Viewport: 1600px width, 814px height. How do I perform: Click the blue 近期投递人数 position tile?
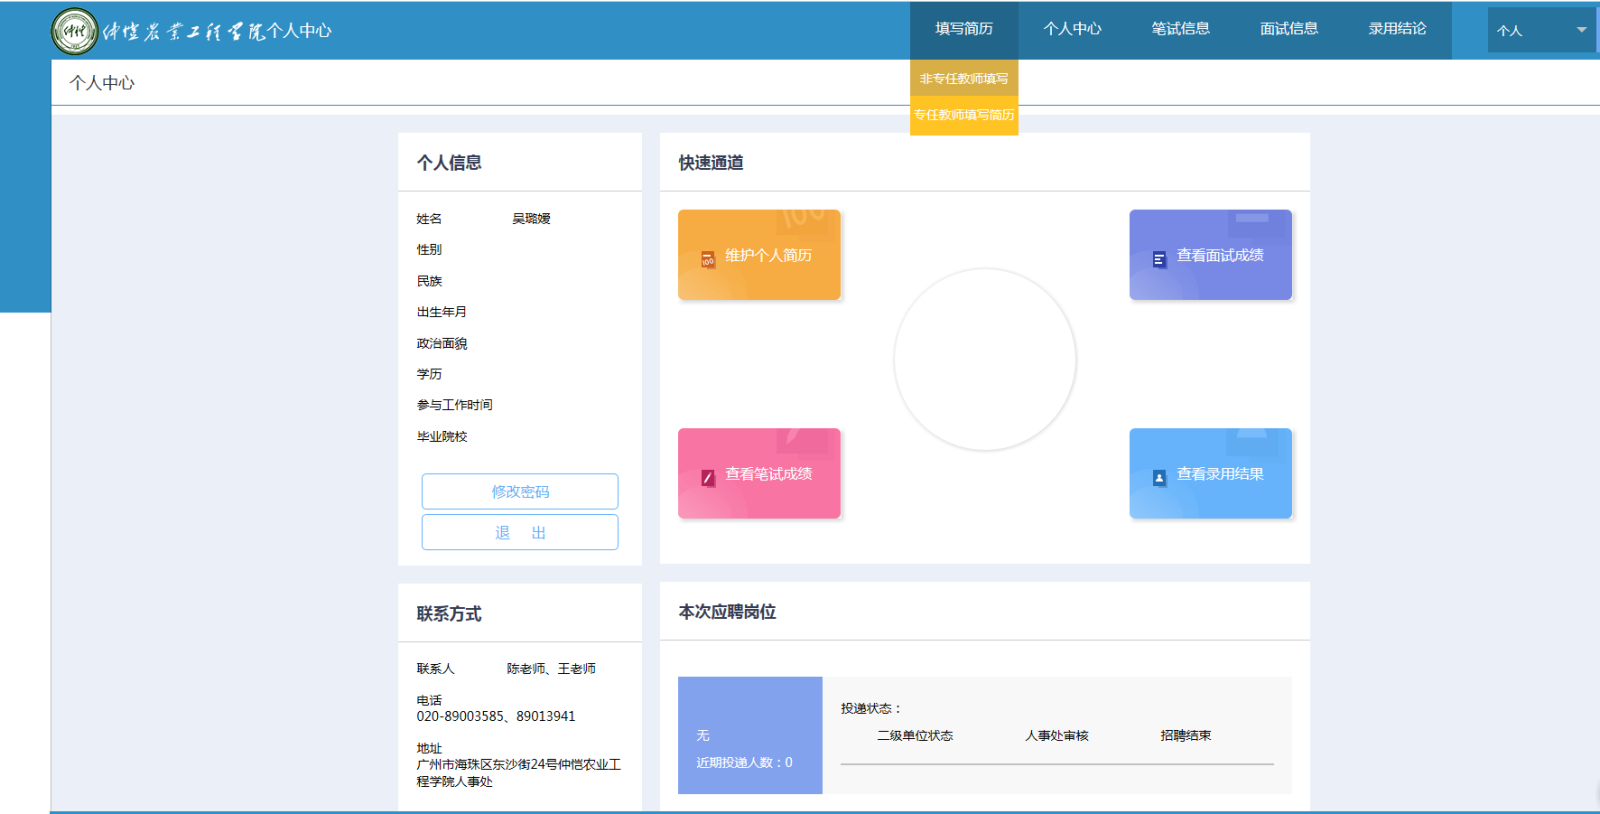point(750,735)
